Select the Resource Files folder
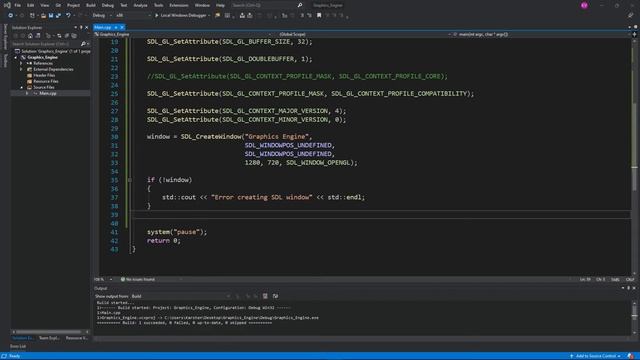640x360 pixels. [x=45, y=81]
